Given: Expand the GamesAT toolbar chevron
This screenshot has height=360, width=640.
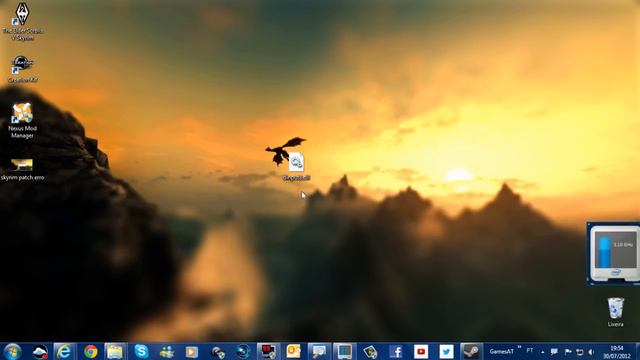Looking at the screenshot, I should pyautogui.click(x=520, y=348).
